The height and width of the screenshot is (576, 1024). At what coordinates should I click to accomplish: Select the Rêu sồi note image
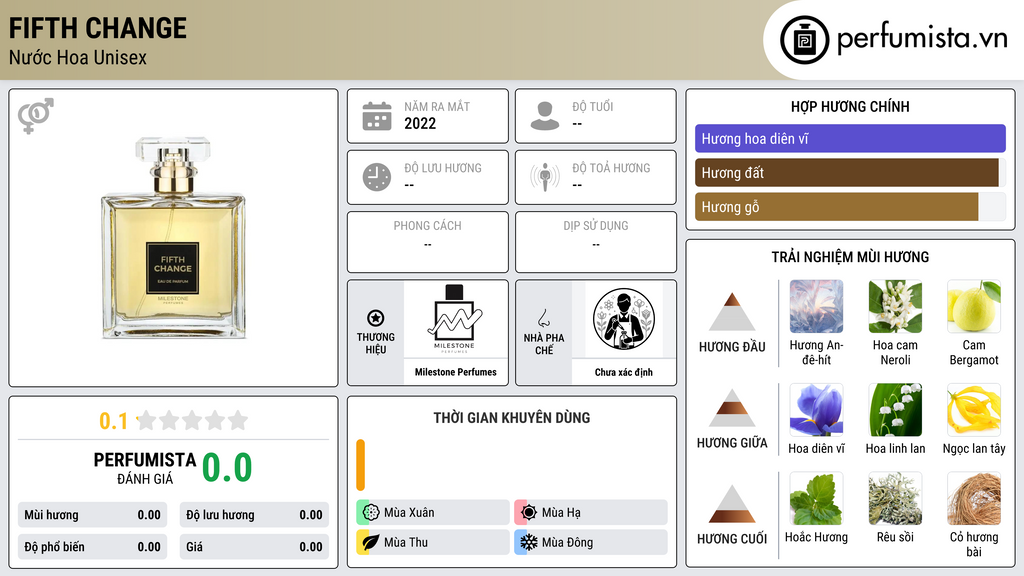pos(895,498)
